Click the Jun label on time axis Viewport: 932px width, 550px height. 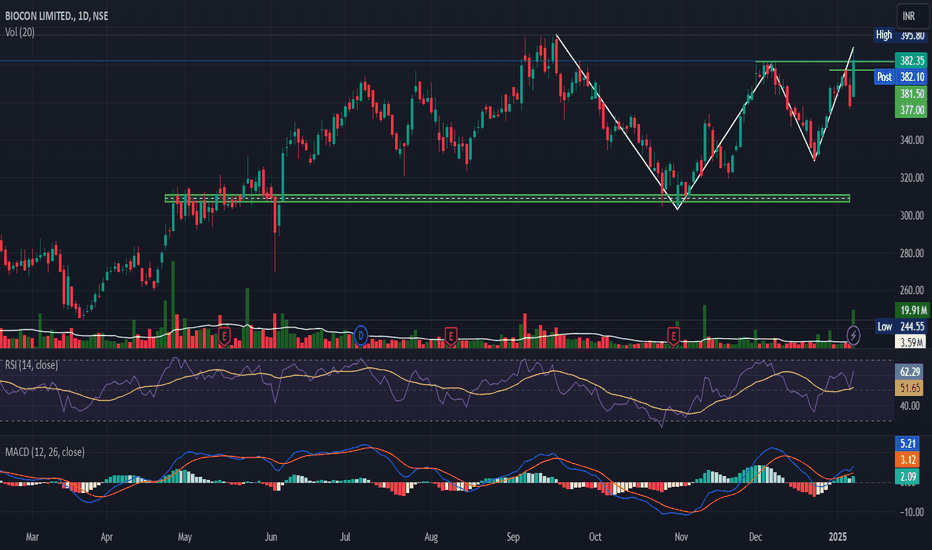click(270, 537)
